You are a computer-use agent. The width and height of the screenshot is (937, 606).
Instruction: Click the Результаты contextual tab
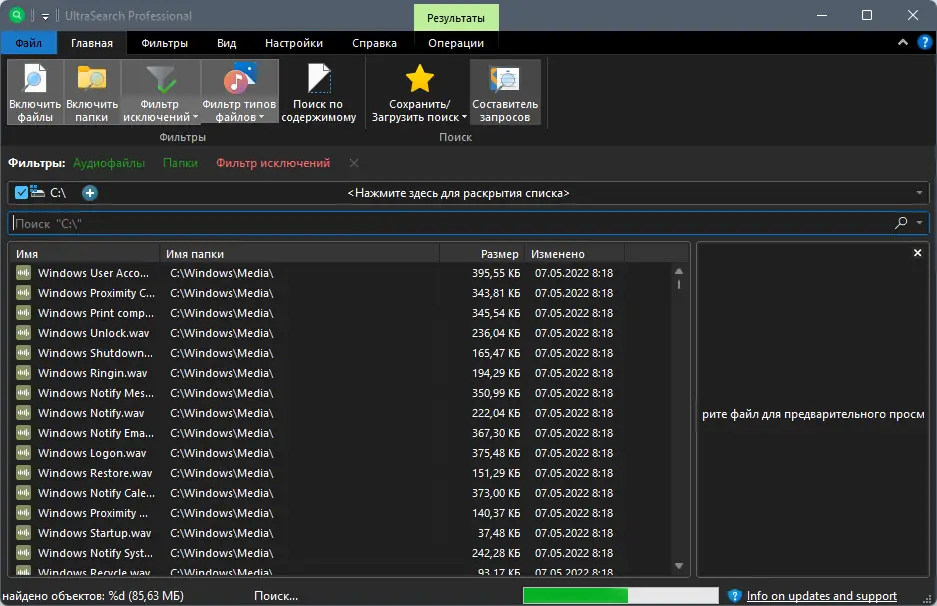[x=456, y=18]
